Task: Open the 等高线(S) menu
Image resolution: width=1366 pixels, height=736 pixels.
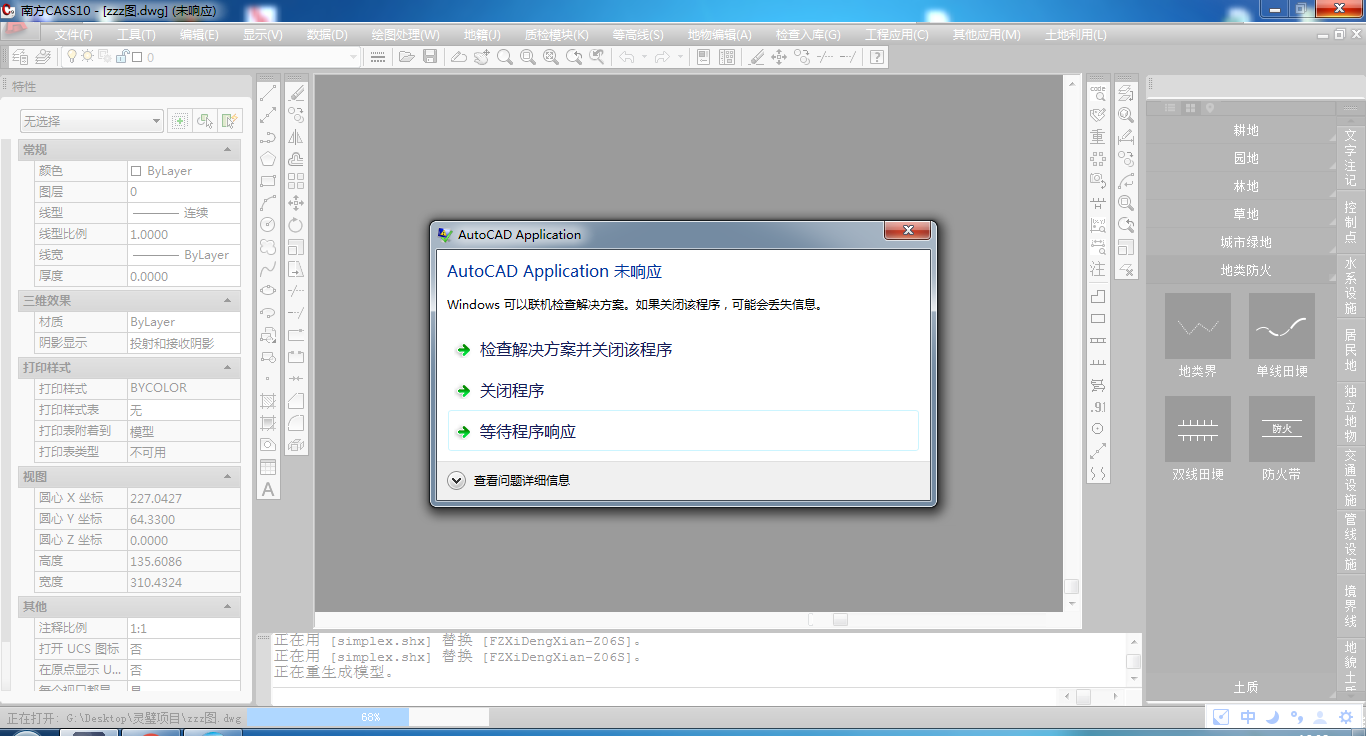Action: tap(637, 34)
